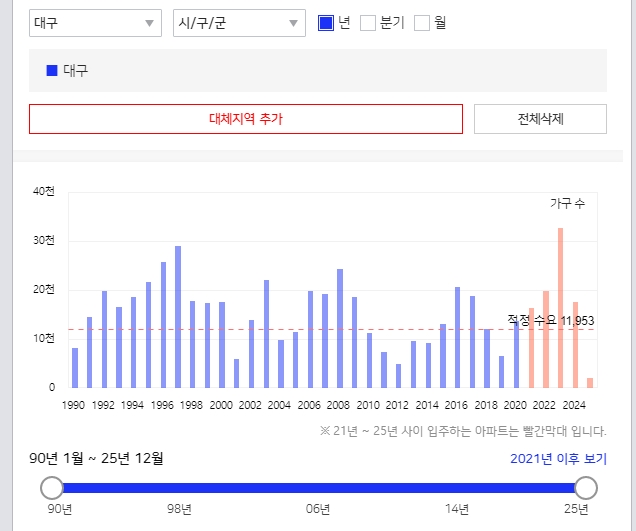Viewport: 636px width, 531px height.
Task: Select the first bar for 1990
Action: click(x=75, y=368)
